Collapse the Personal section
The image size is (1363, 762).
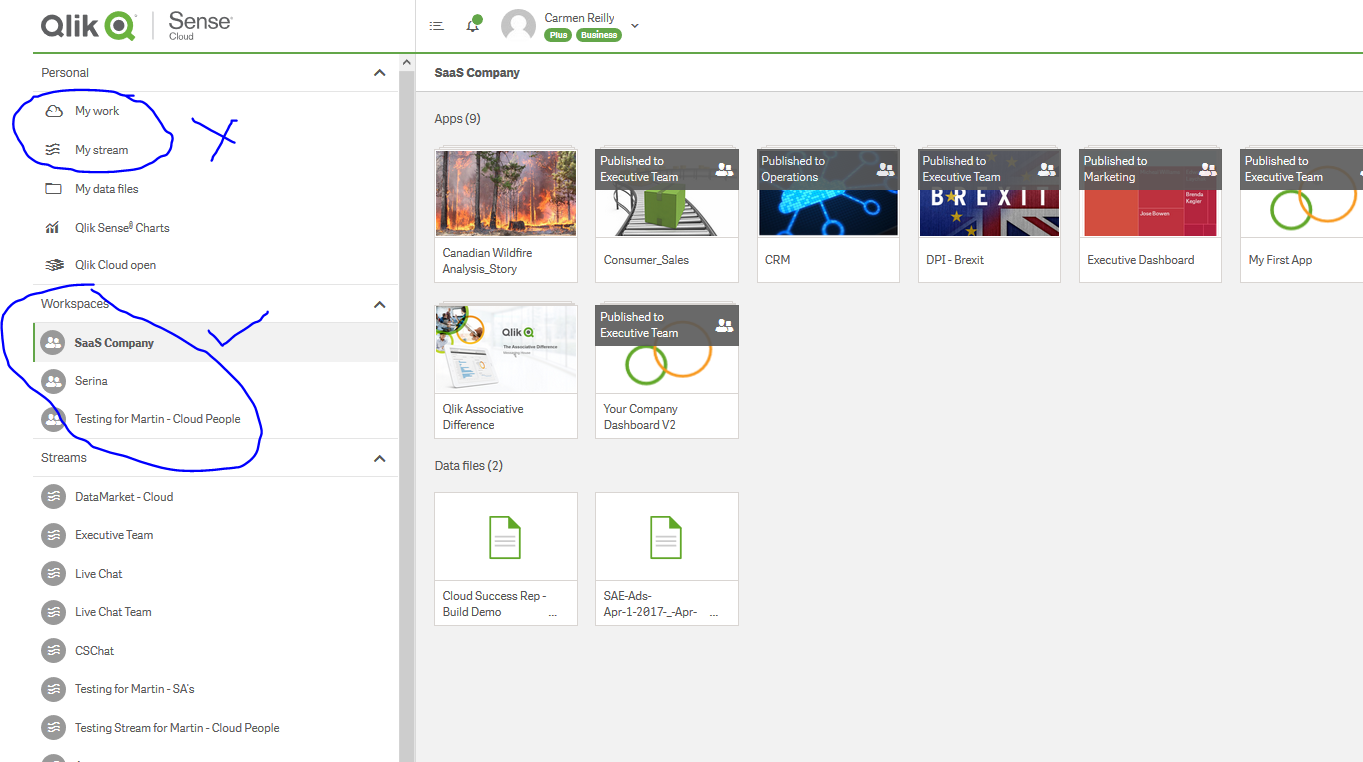(x=379, y=73)
